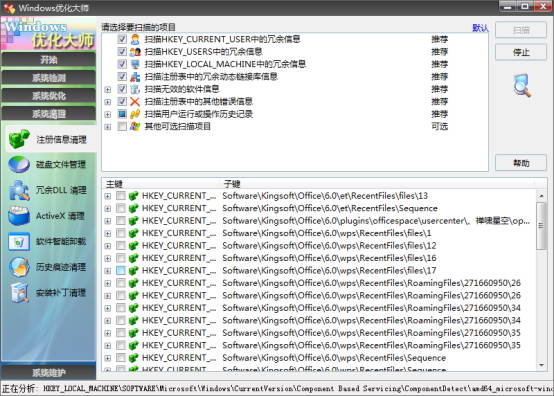Click green registry icon for wps\RecentFiles\files\17
Screen dimensions: 554x396
pos(133,271)
